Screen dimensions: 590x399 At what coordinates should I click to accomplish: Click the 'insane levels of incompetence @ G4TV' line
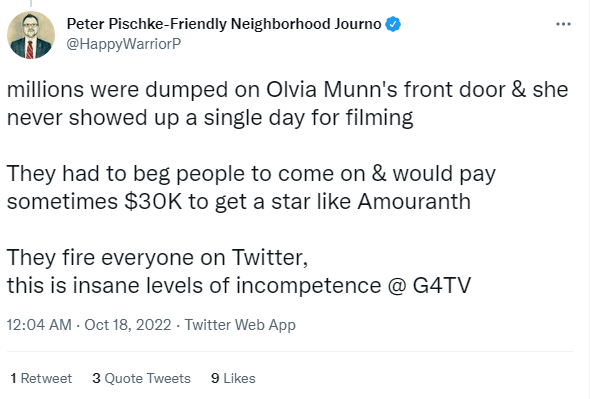tap(239, 285)
